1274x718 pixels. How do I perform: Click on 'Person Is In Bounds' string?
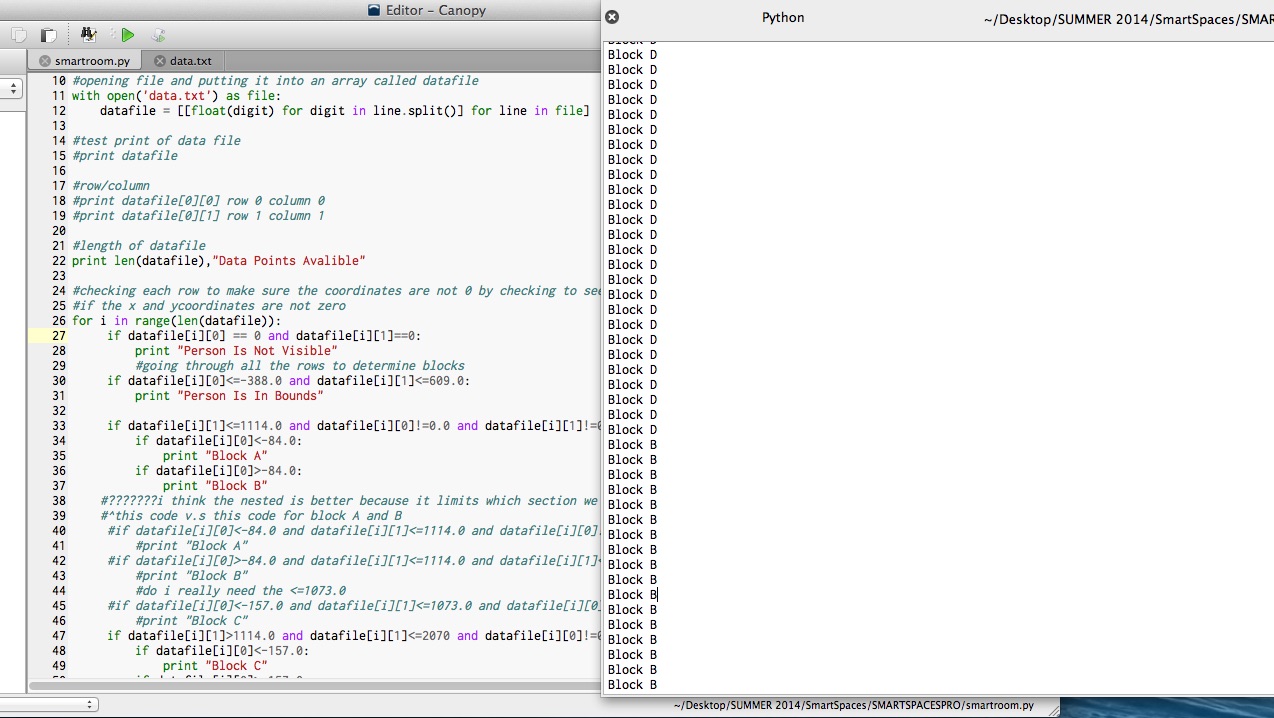tap(248, 396)
